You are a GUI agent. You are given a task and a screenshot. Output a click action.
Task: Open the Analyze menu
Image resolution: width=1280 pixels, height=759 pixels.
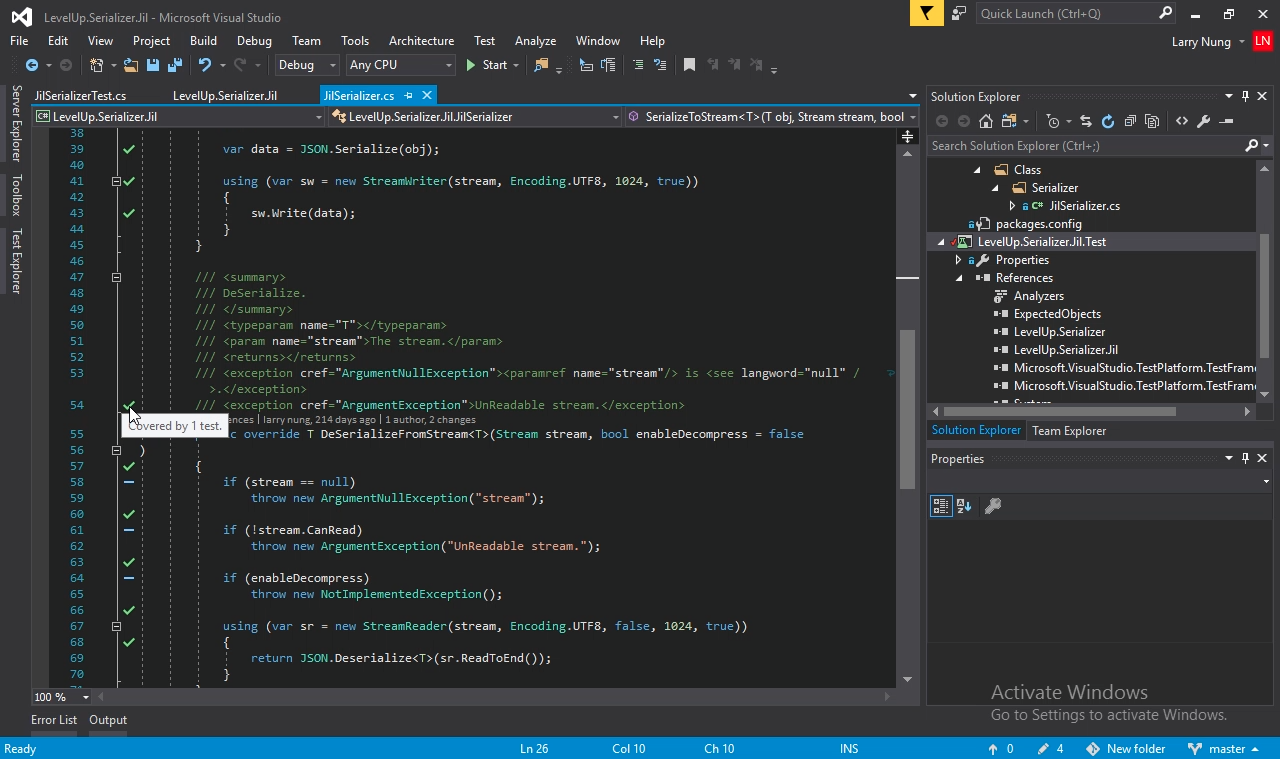coord(535,41)
